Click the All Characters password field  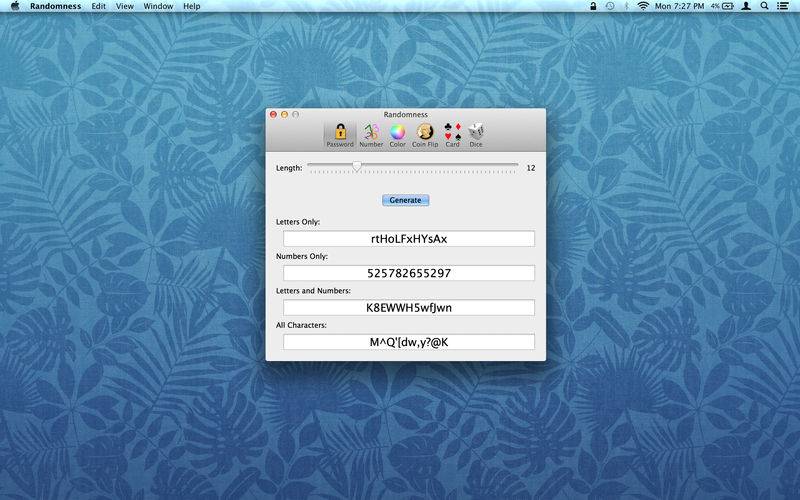tap(409, 342)
